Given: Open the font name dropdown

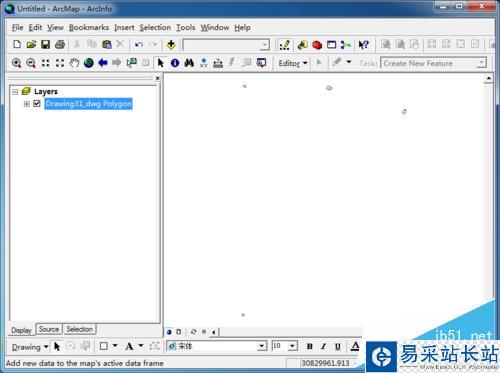Looking at the screenshot, I should point(262,346).
